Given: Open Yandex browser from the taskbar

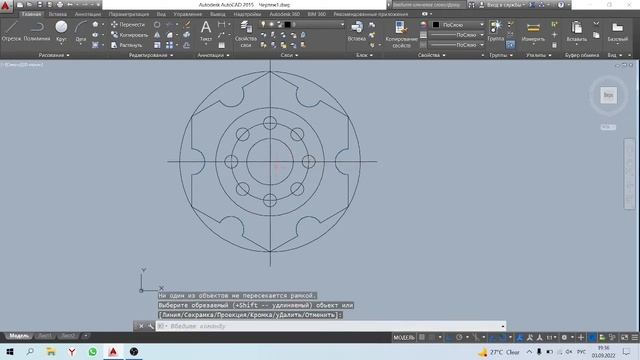Looking at the screenshot, I should click(72, 351).
